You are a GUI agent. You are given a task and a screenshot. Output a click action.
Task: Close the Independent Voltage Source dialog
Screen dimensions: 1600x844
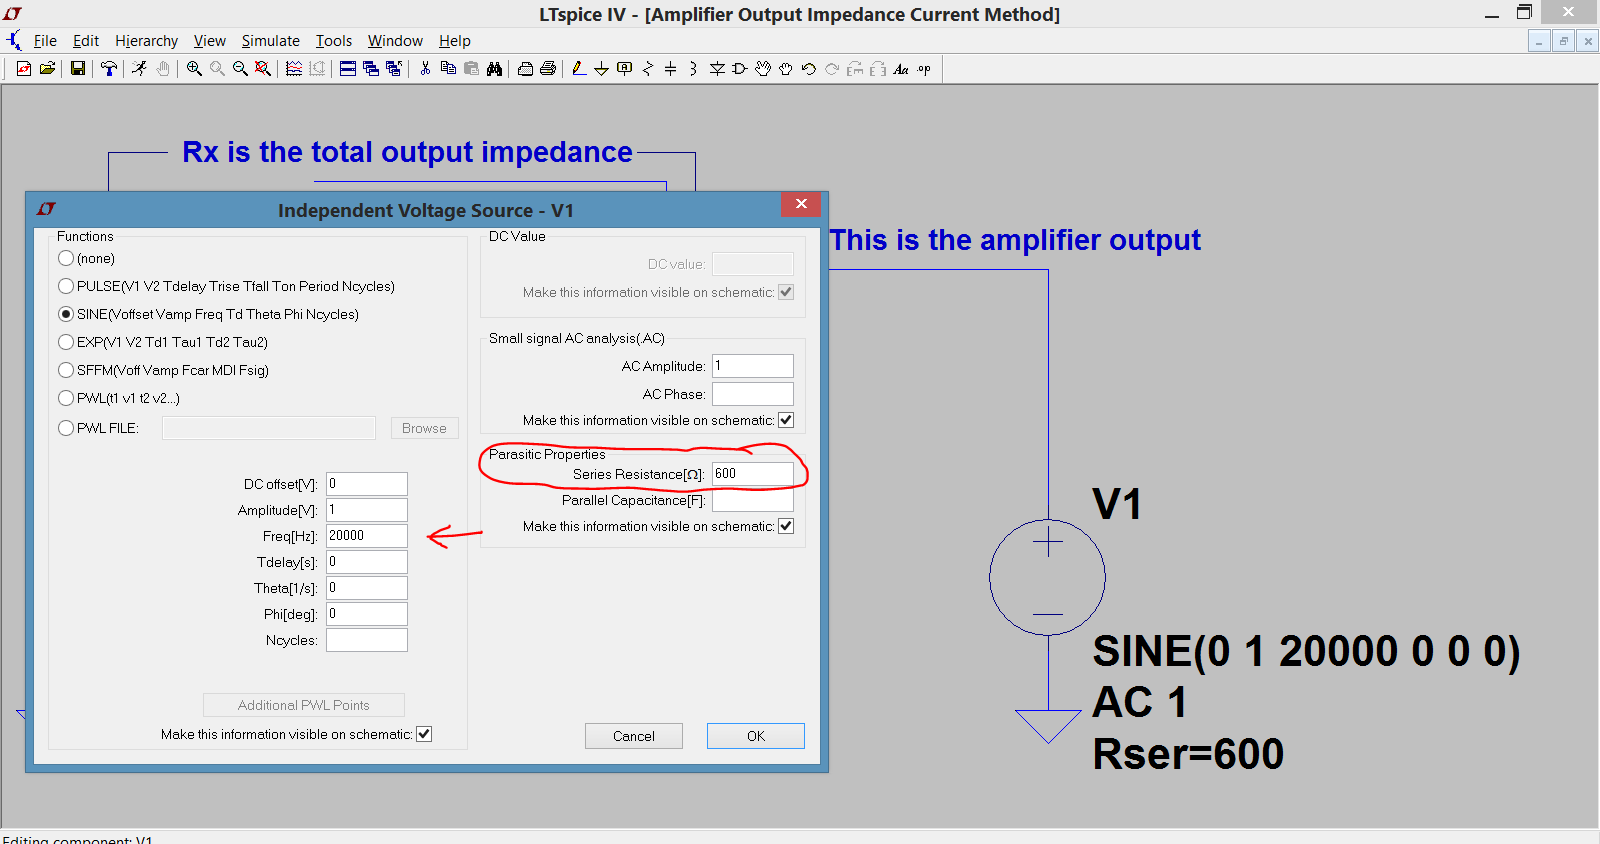pos(801,204)
